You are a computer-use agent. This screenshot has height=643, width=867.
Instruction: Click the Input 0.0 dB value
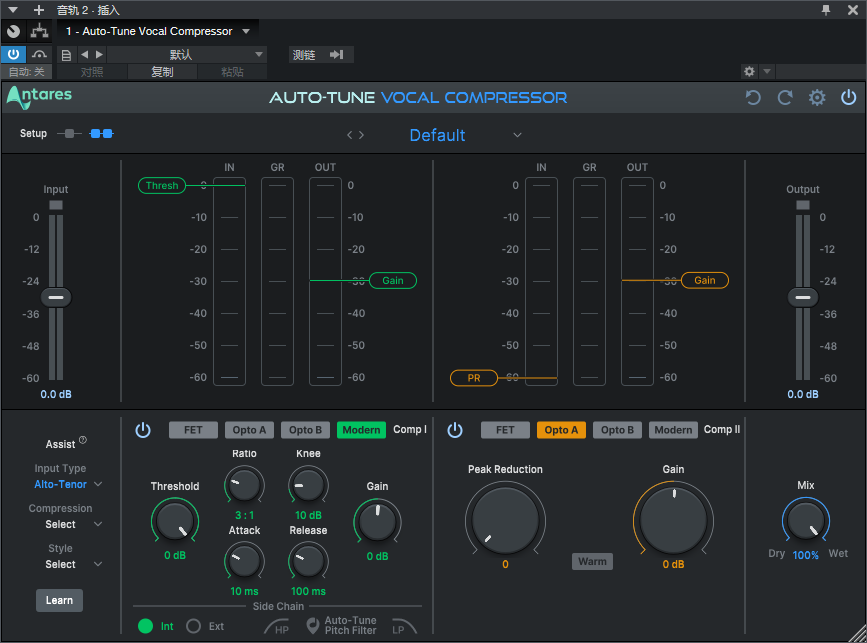tap(56, 395)
